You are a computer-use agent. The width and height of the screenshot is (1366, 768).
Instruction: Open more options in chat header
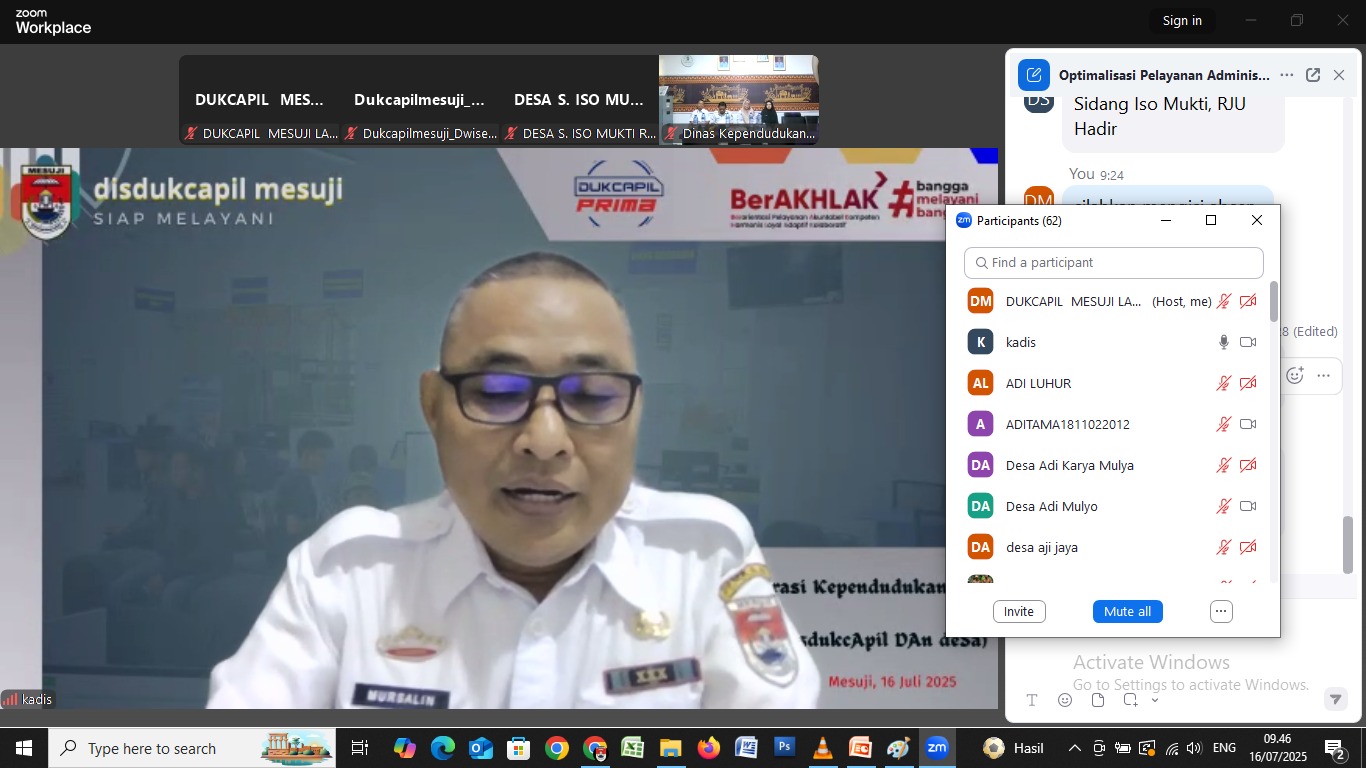[x=1287, y=75]
